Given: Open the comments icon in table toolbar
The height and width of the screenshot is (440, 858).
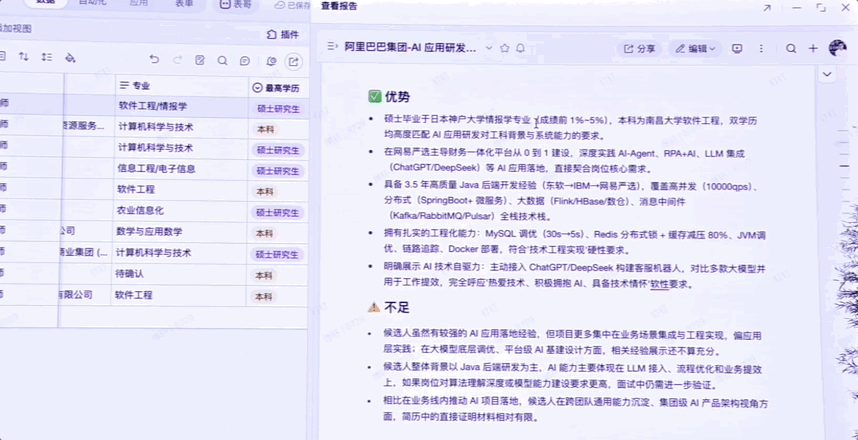Looking at the screenshot, I should (245, 60).
